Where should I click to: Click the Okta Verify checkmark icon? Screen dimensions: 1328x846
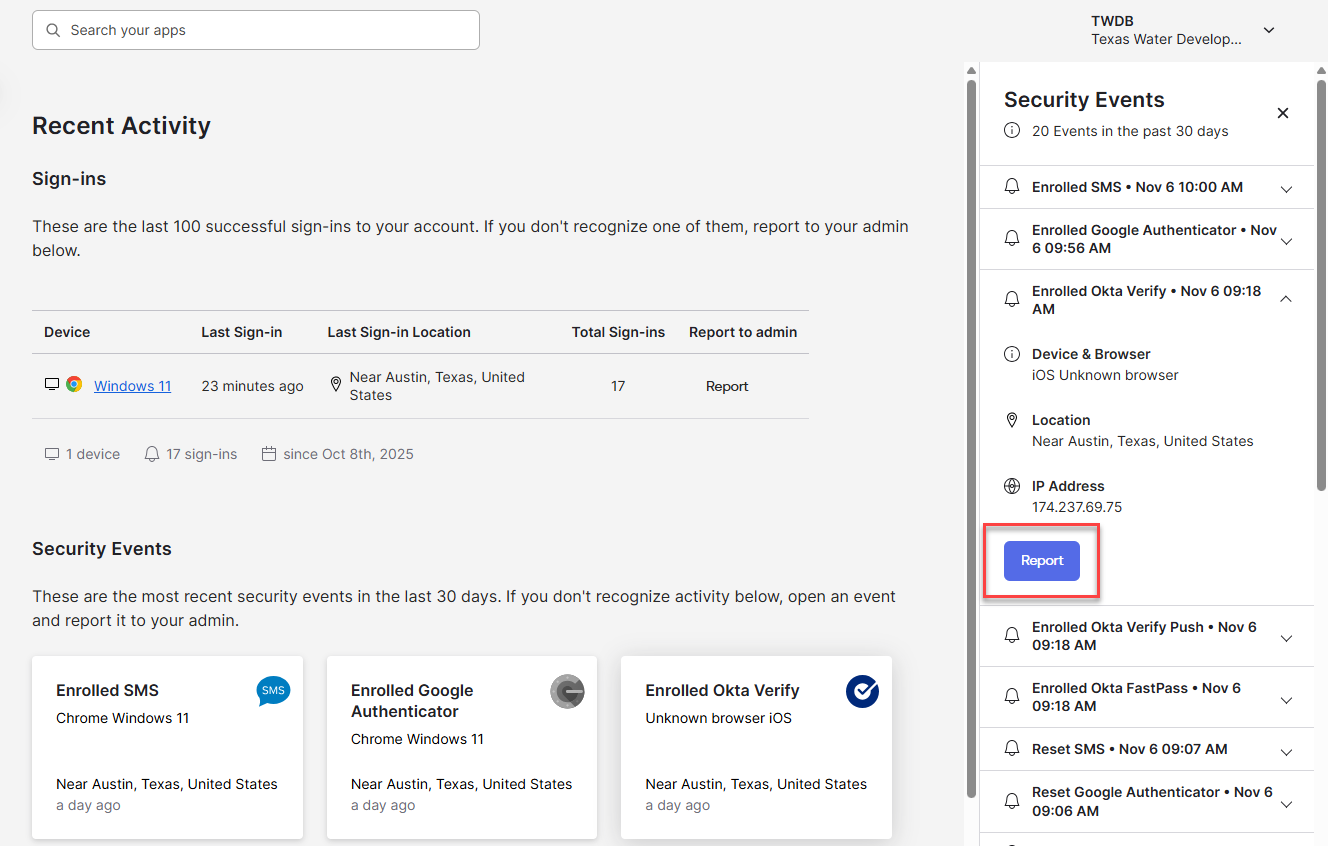pos(861,691)
